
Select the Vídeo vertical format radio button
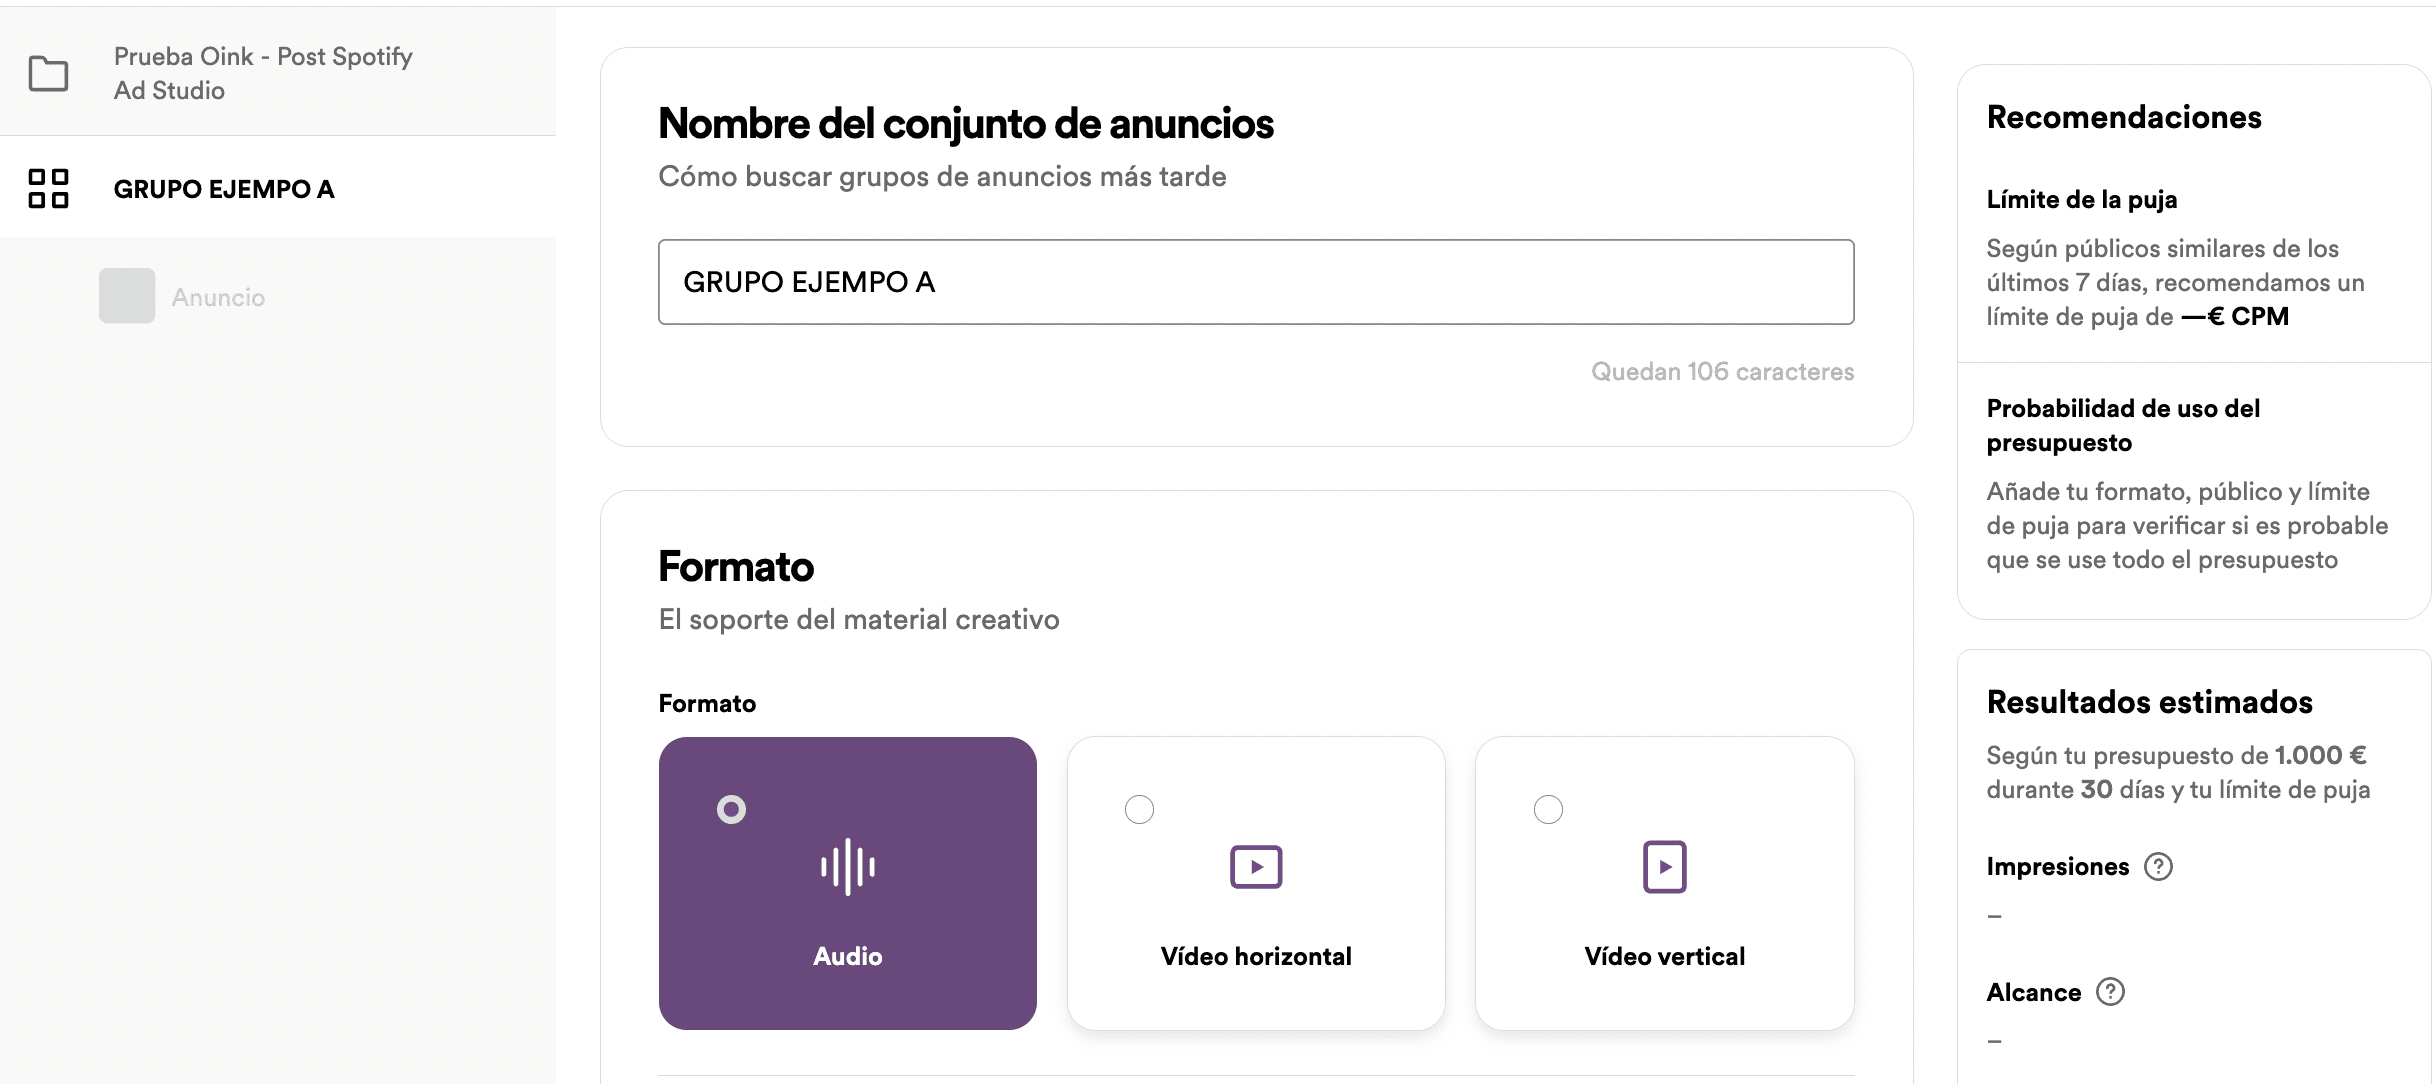pyautogui.click(x=1548, y=809)
